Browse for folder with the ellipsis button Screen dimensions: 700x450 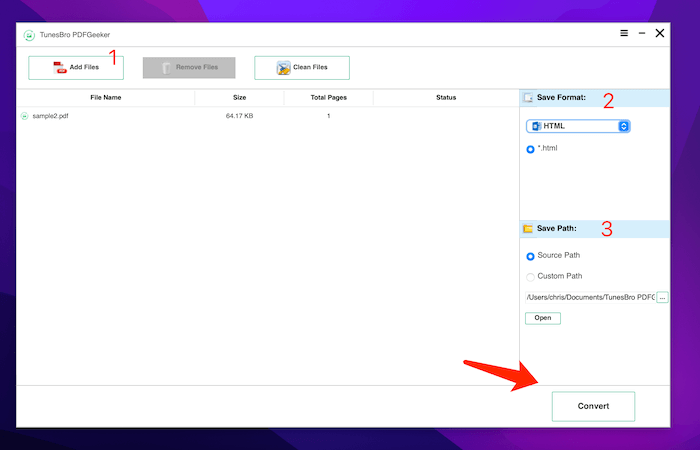[662, 297]
